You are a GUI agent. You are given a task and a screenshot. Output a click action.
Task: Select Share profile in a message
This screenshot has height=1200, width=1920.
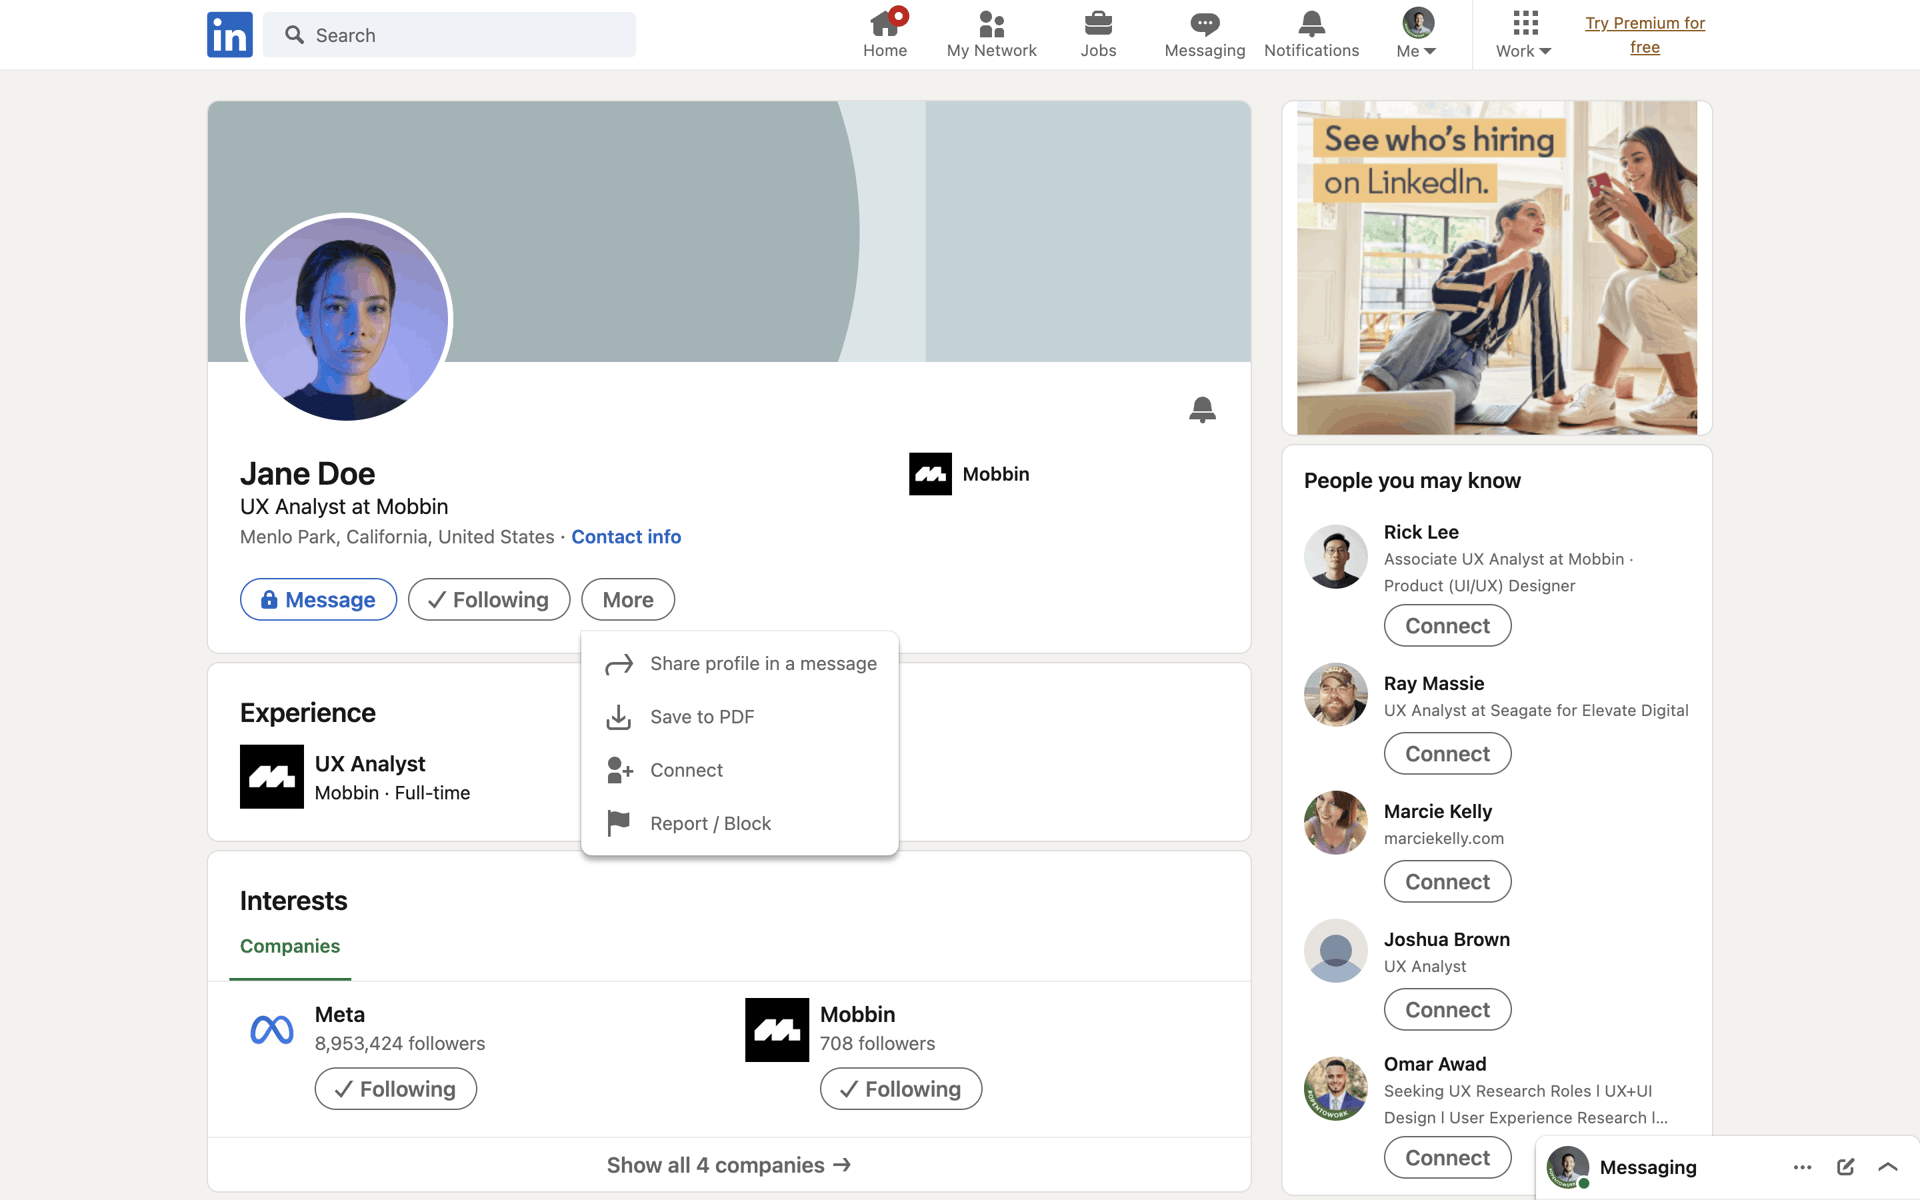coord(740,664)
